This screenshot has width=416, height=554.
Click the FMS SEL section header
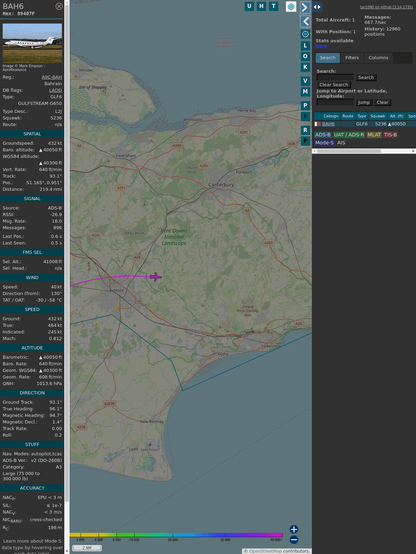point(32,252)
